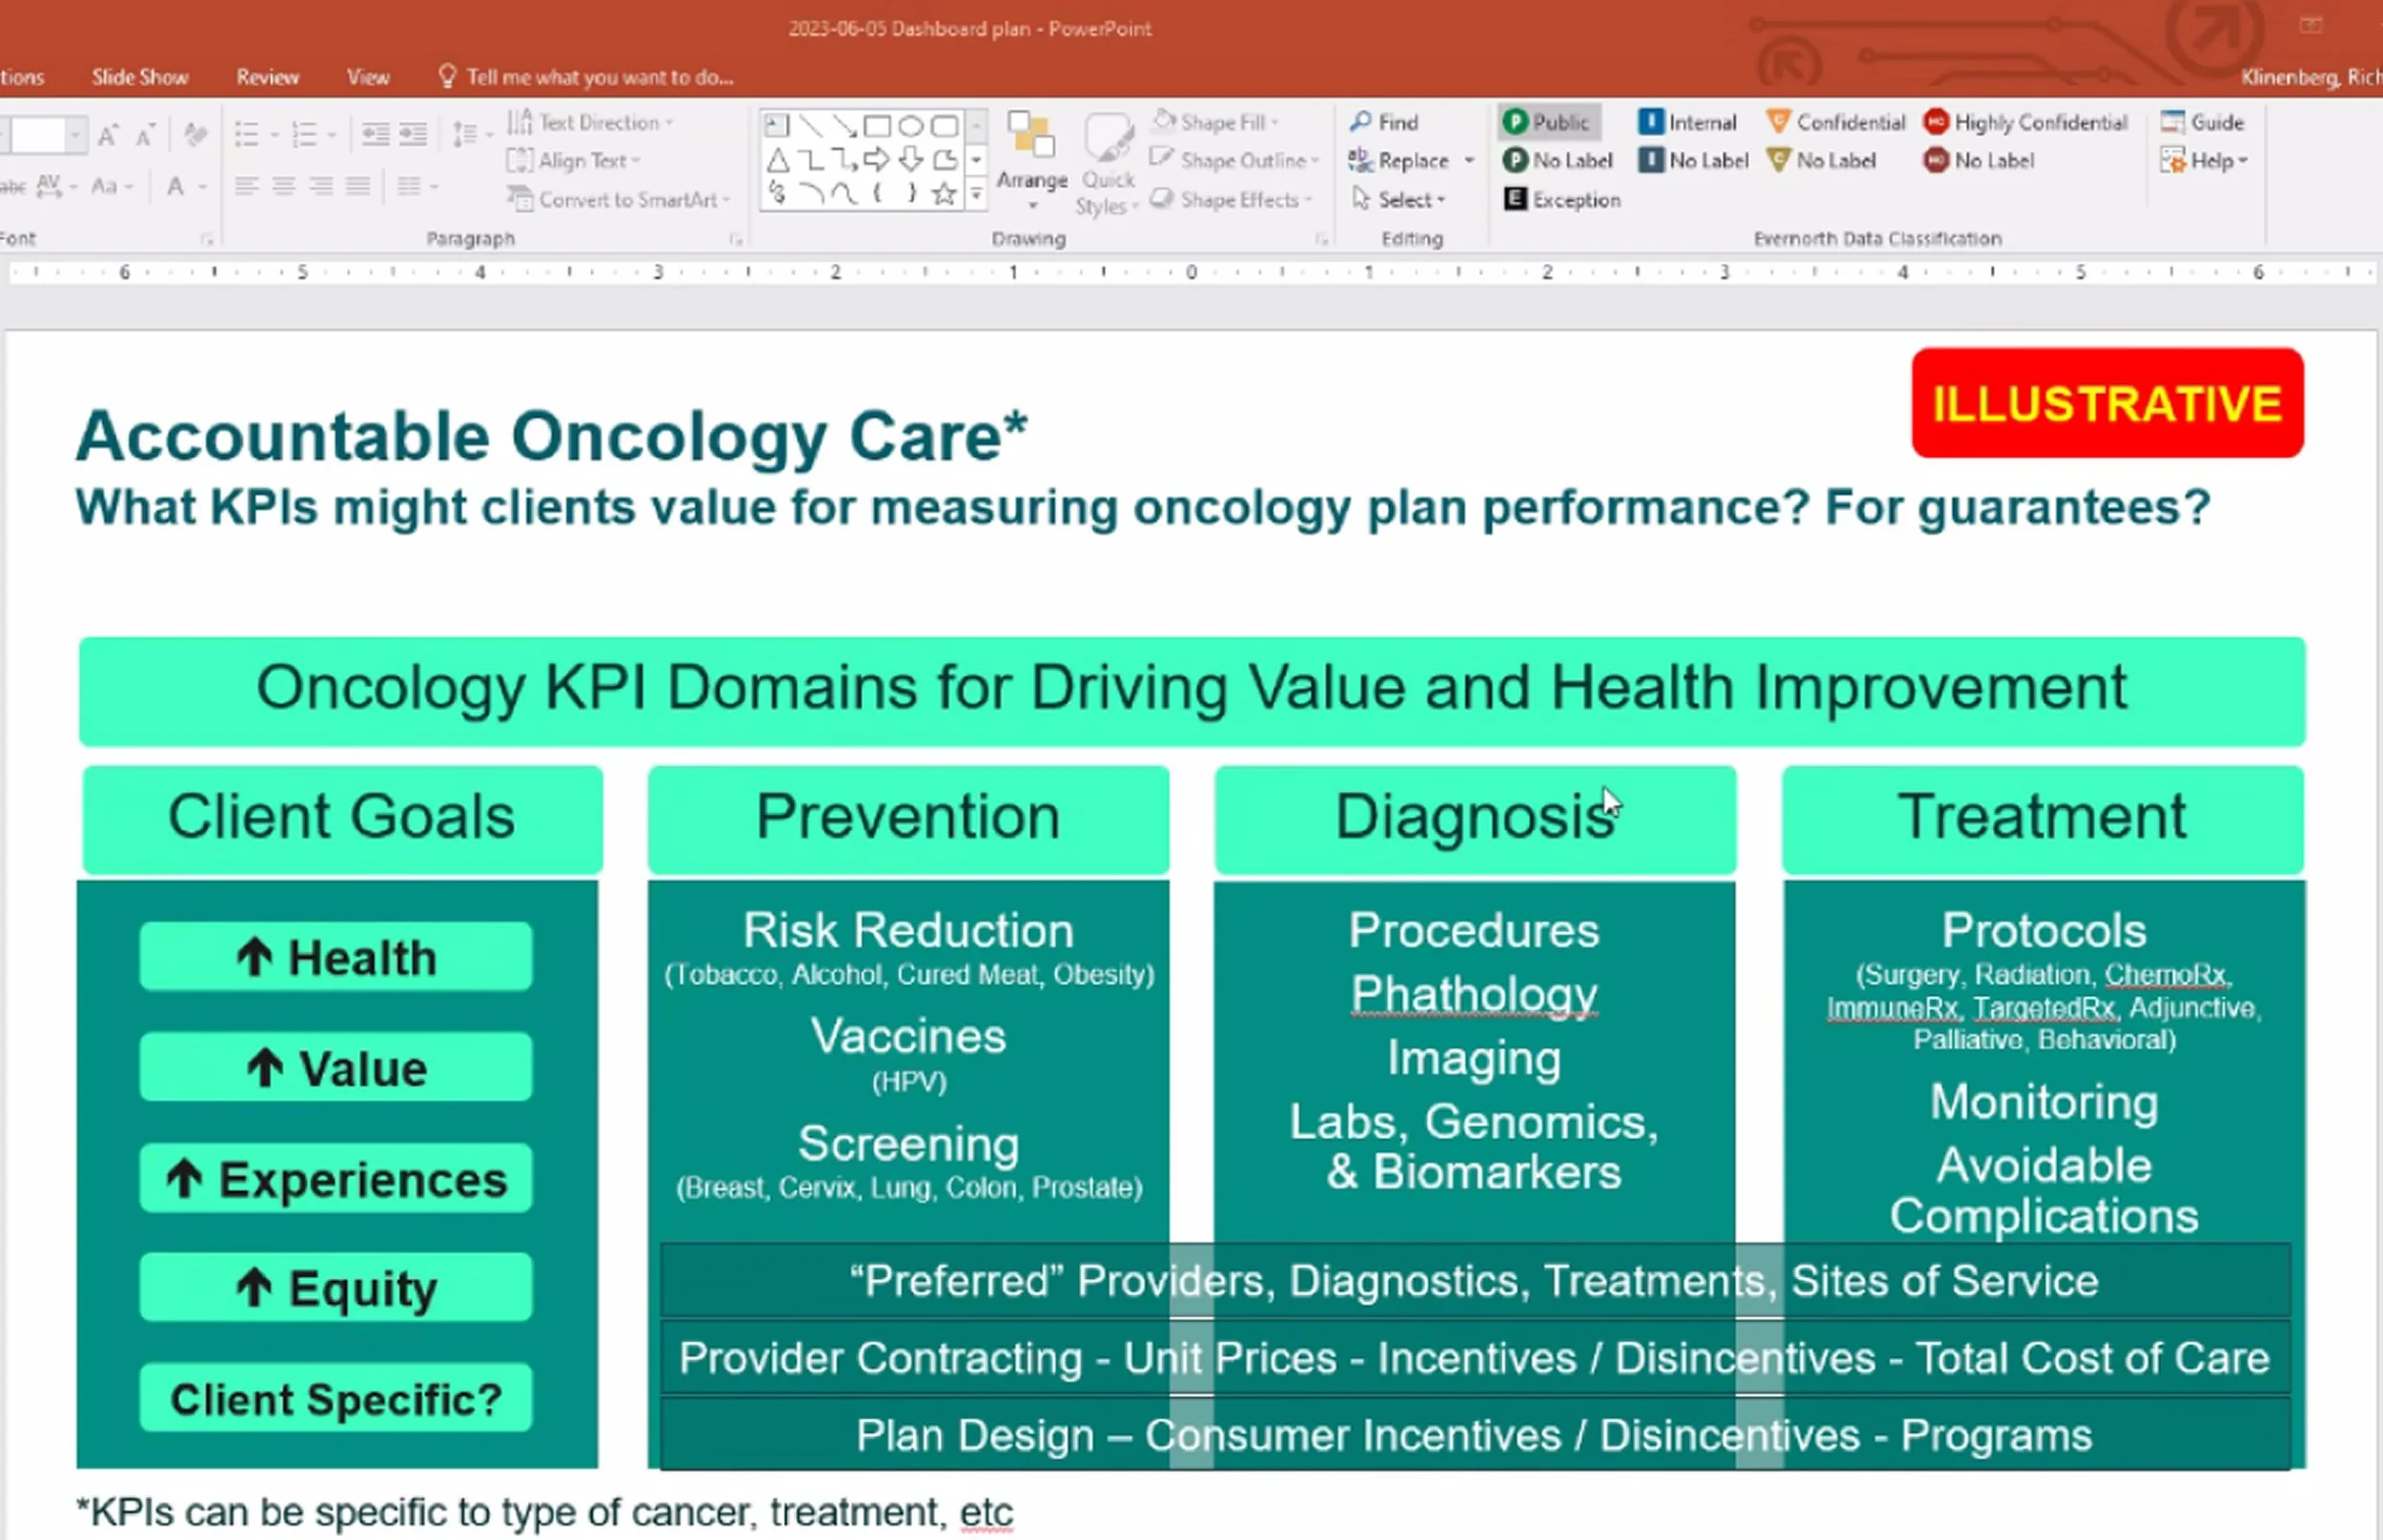Open the Slide Show tab
The height and width of the screenshot is (1540, 2383).
tap(140, 77)
